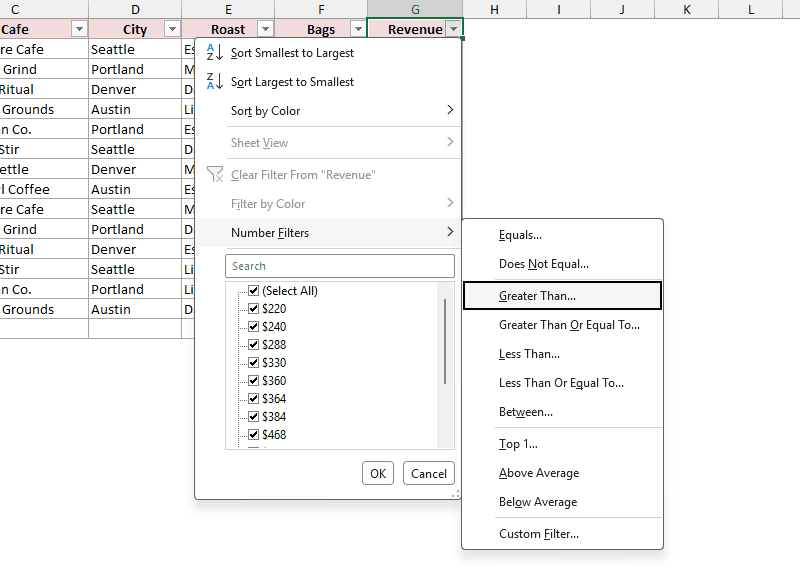Viewport: 800px width, 576px height.
Task: Uncheck the $364 checkbox
Action: [254, 398]
